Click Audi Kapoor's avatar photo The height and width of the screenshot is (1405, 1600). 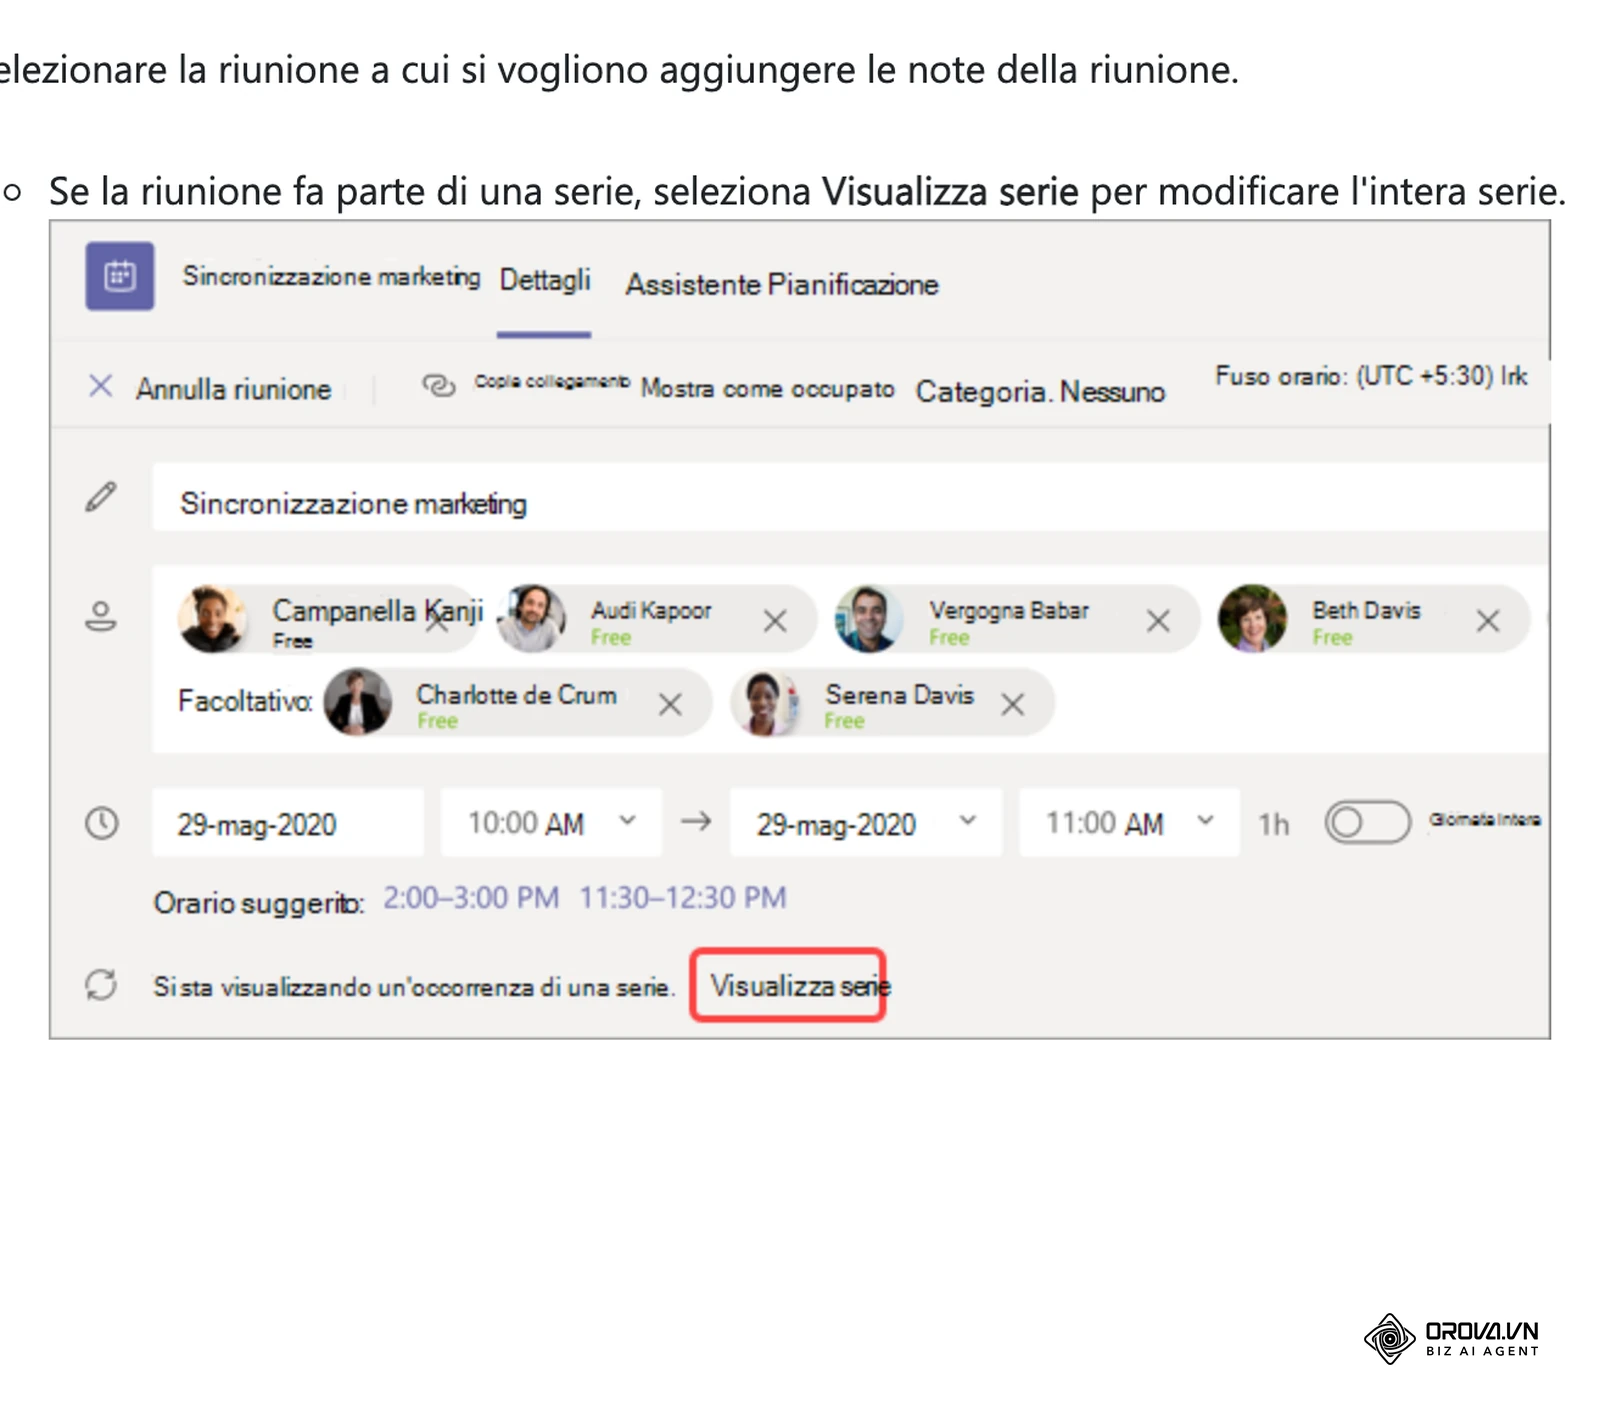point(531,619)
